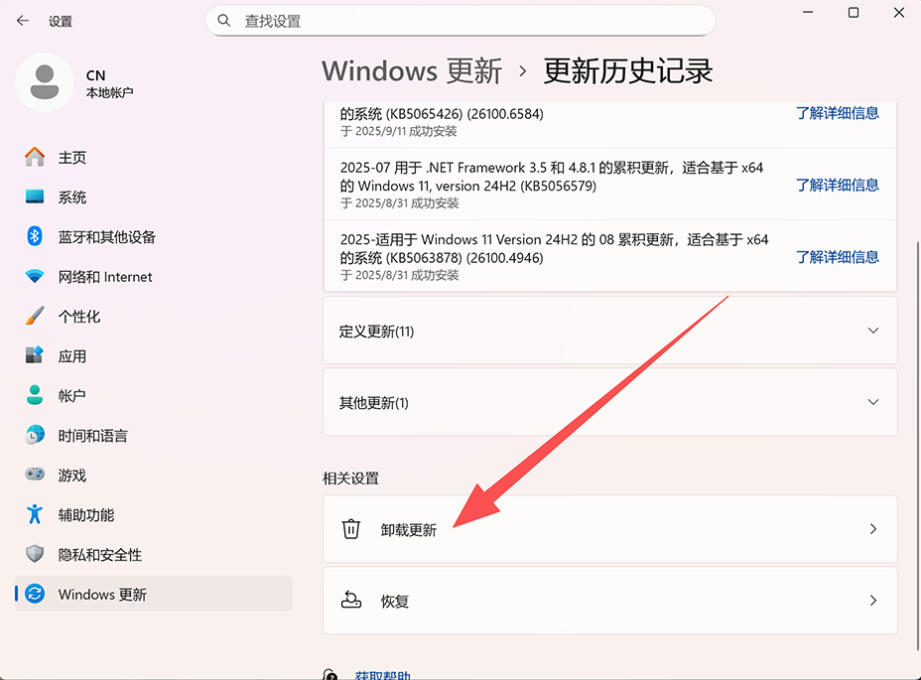Click the 辅助功能 accessibility icon
Image resolution: width=921 pixels, height=680 pixels.
[x=35, y=515]
